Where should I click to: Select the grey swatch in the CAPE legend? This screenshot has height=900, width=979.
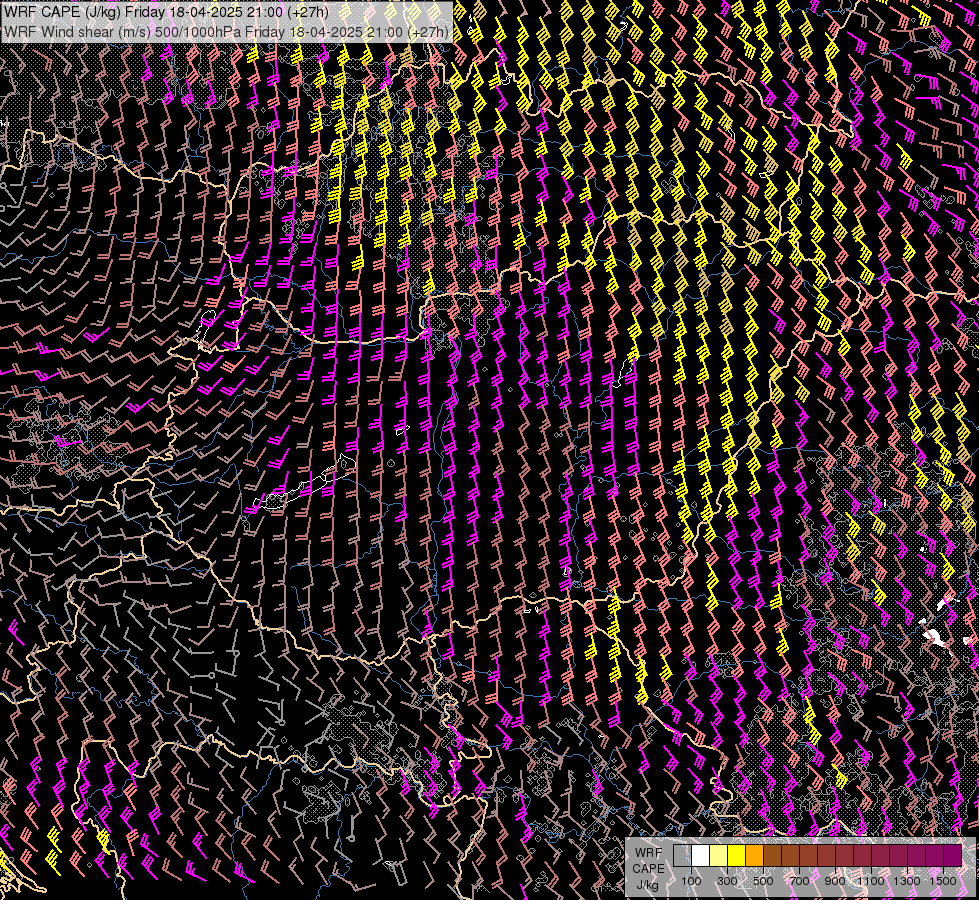pos(682,856)
